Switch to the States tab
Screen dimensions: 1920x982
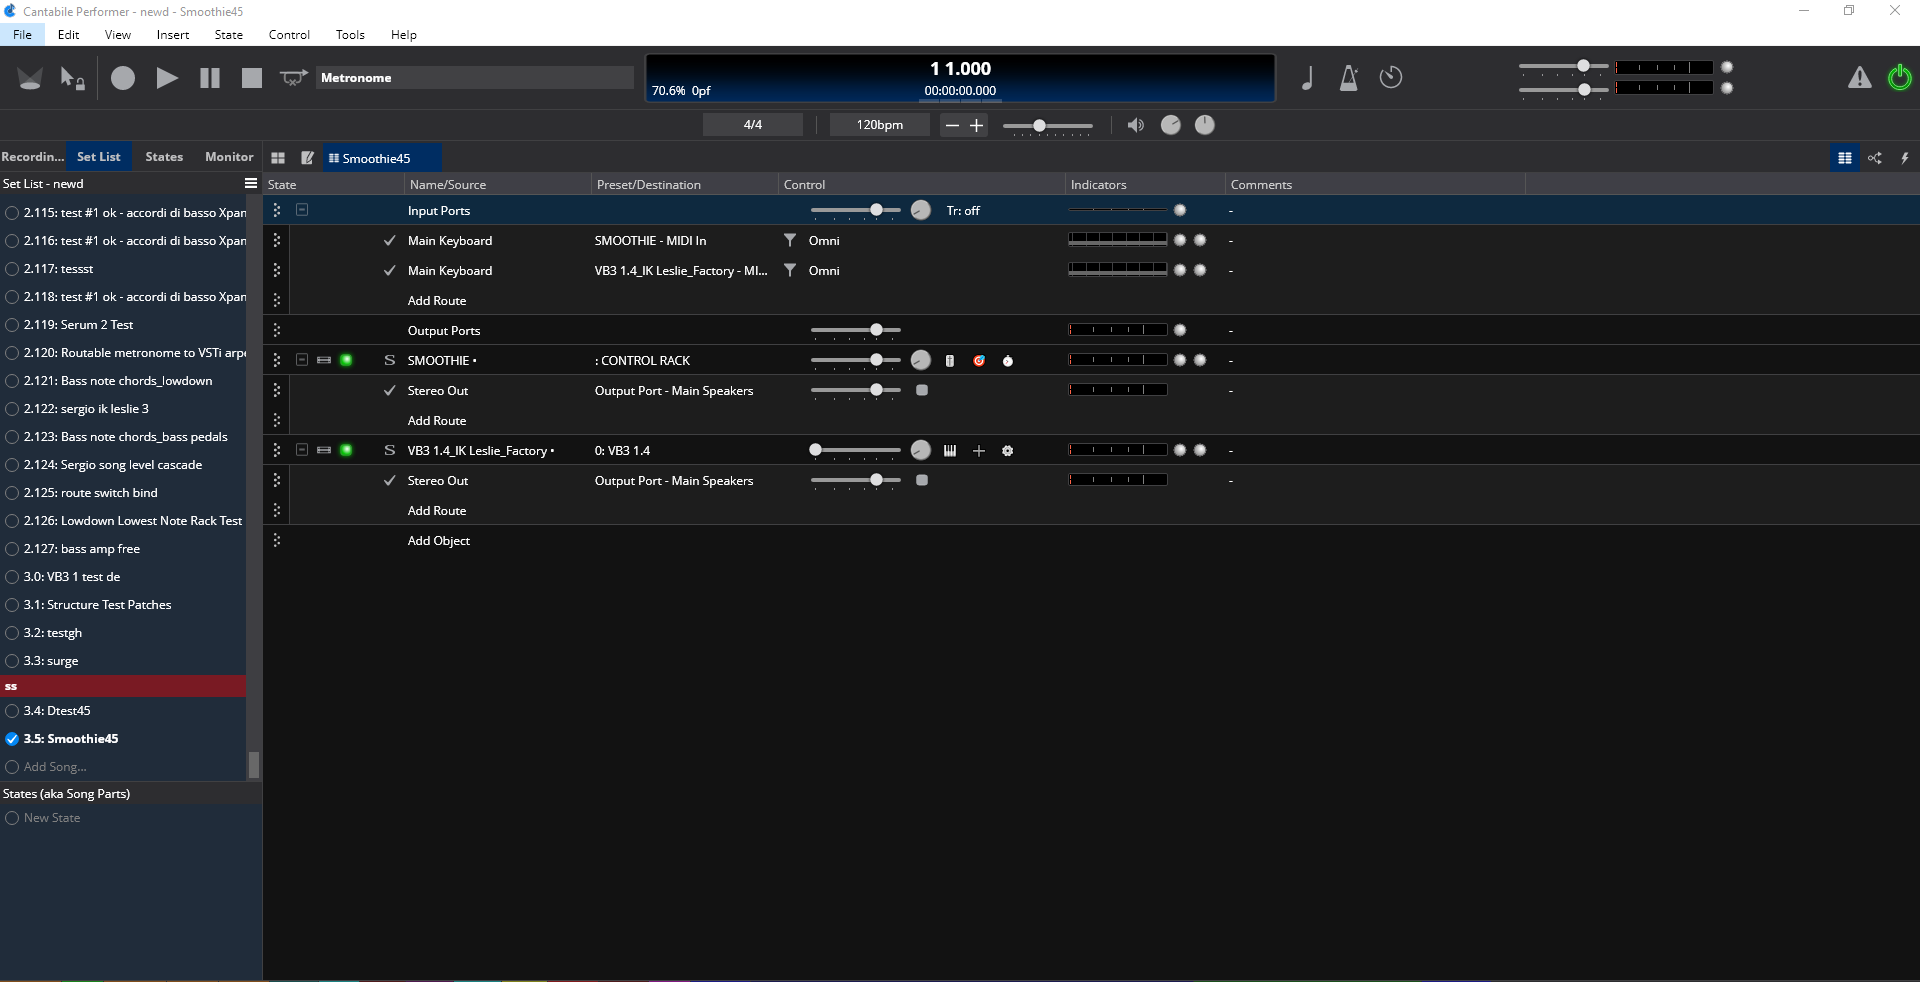click(164, 157)
